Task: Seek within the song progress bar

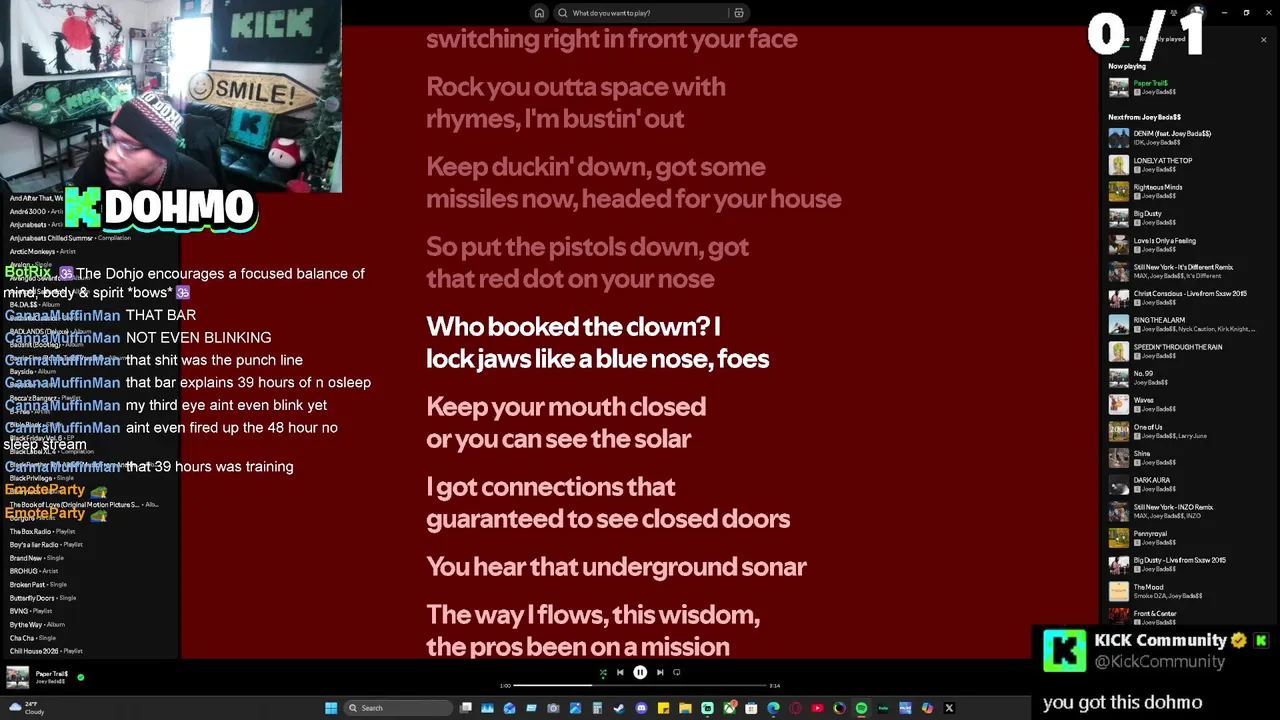Action: pyautogui.click(x=640, y=686)
